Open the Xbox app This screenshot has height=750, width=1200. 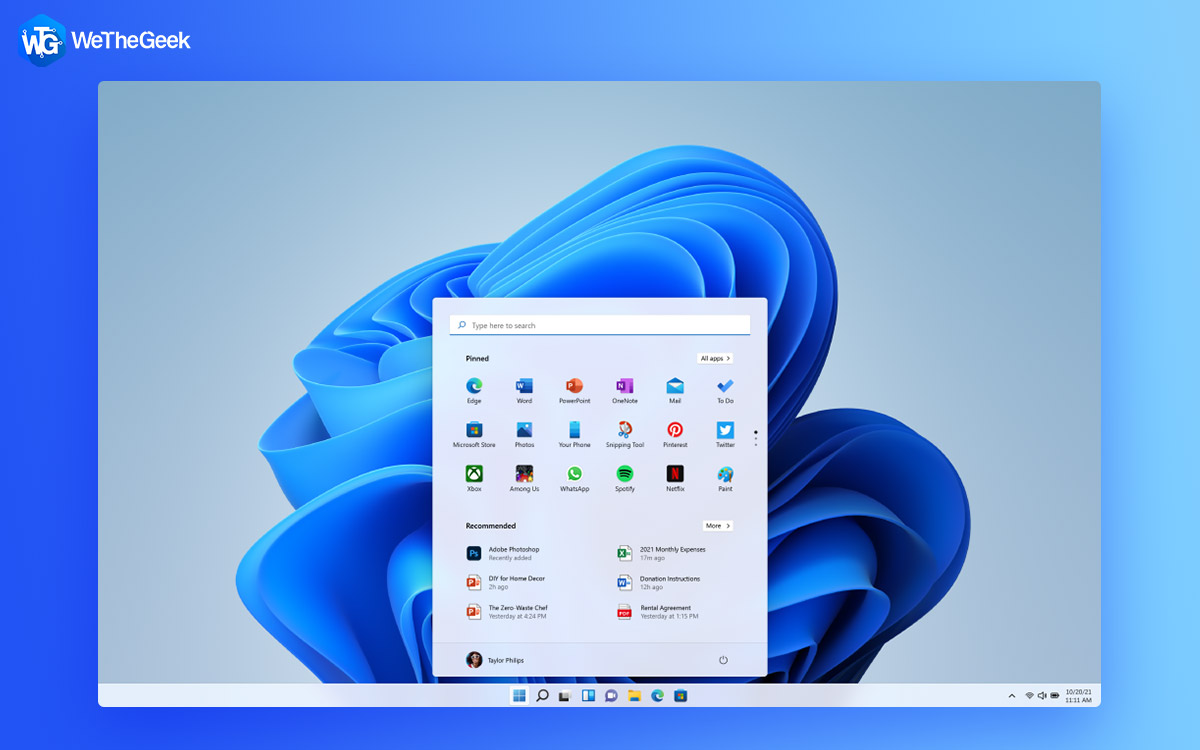(x=474, y=478)
